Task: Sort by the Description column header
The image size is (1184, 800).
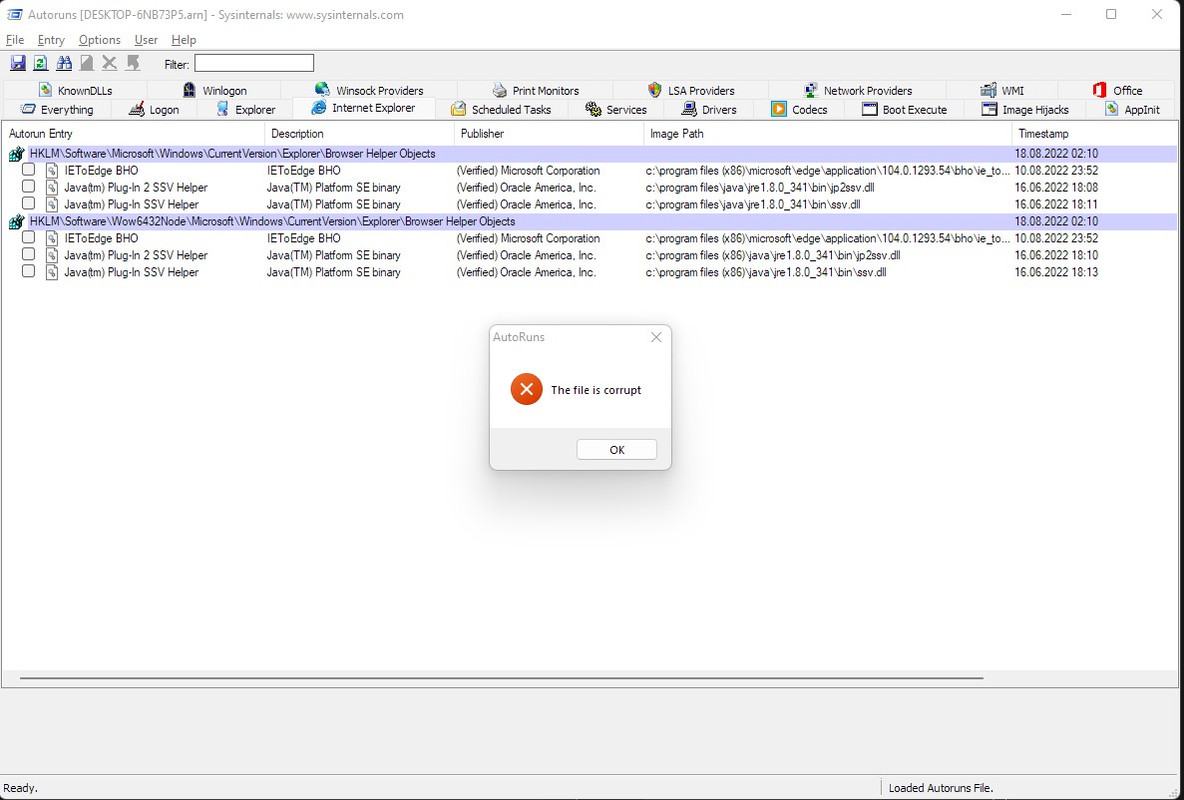Action: 359,134
